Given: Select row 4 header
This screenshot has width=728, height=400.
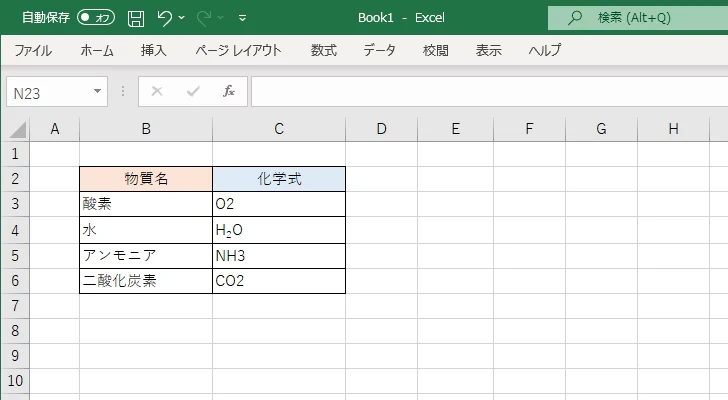Looking at the screenshot, I should [x=15, y=230].
